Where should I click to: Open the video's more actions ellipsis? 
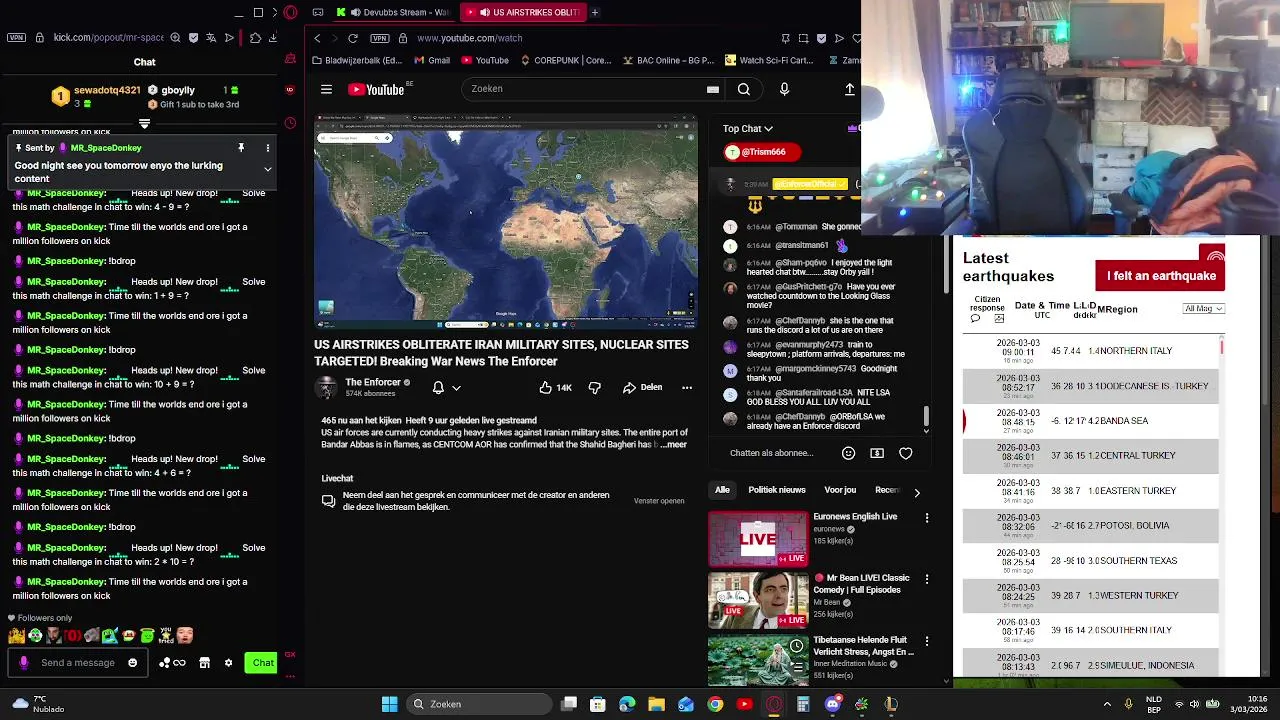click(x=687, y=387)
